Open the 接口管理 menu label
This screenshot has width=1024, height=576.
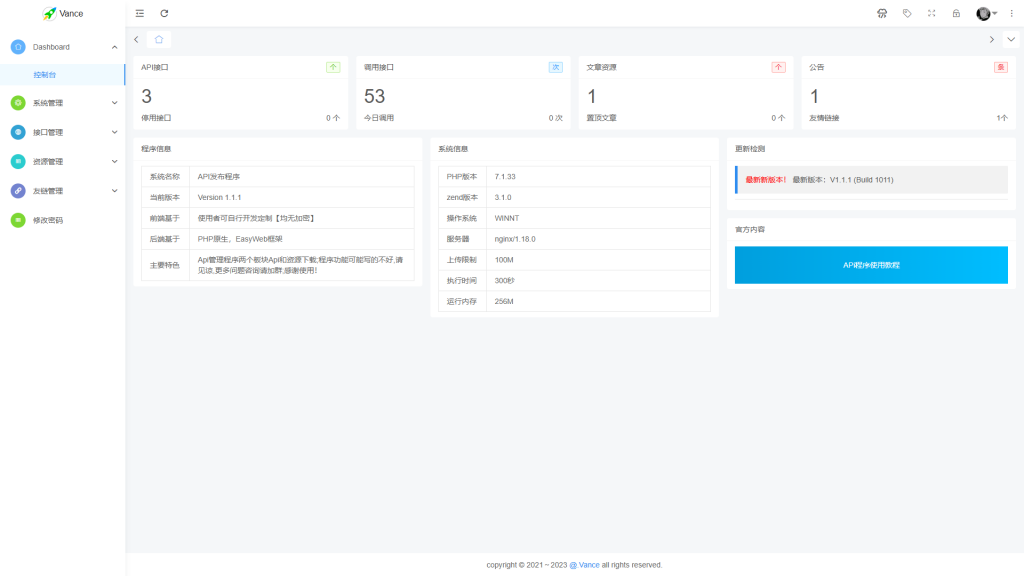coord(48,133)
